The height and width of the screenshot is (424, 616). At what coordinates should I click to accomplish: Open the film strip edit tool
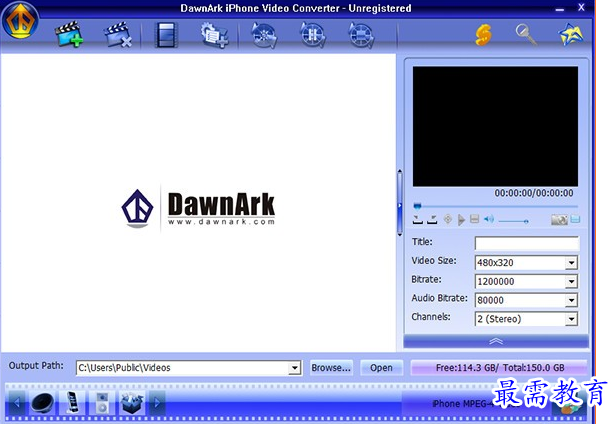[166, 35]
